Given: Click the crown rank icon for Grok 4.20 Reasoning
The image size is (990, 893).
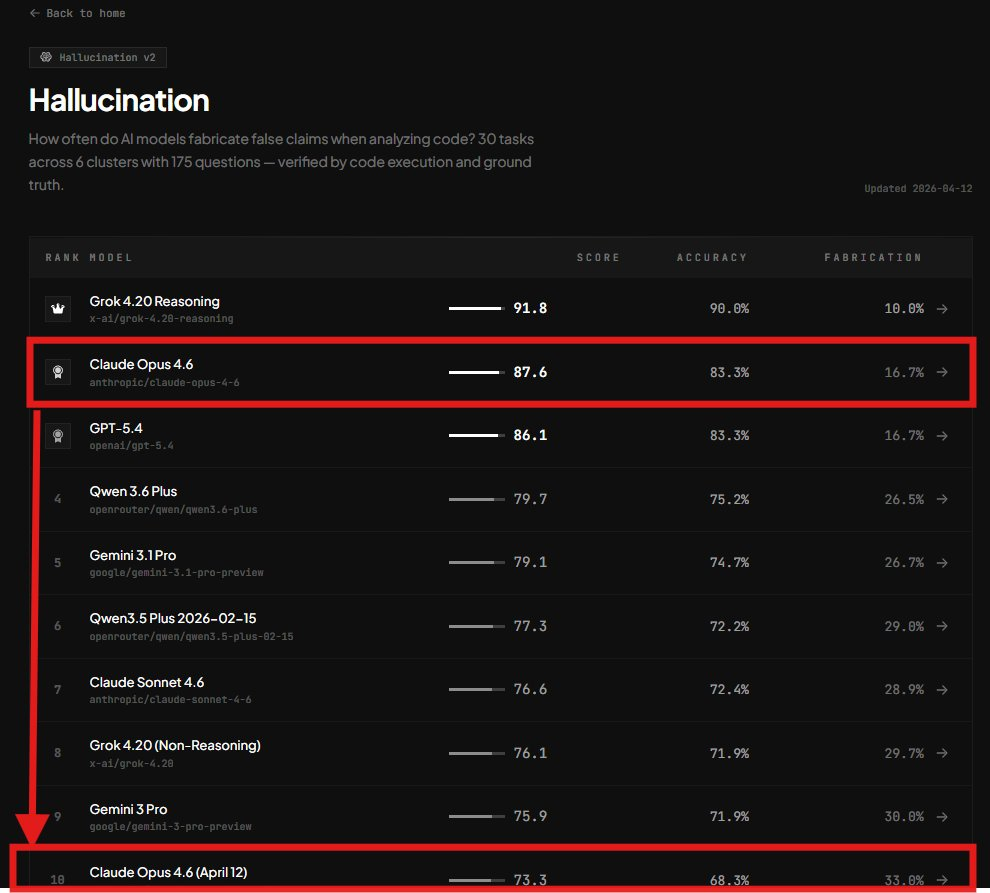Looking at the screenshot, I should click(58, 309).
